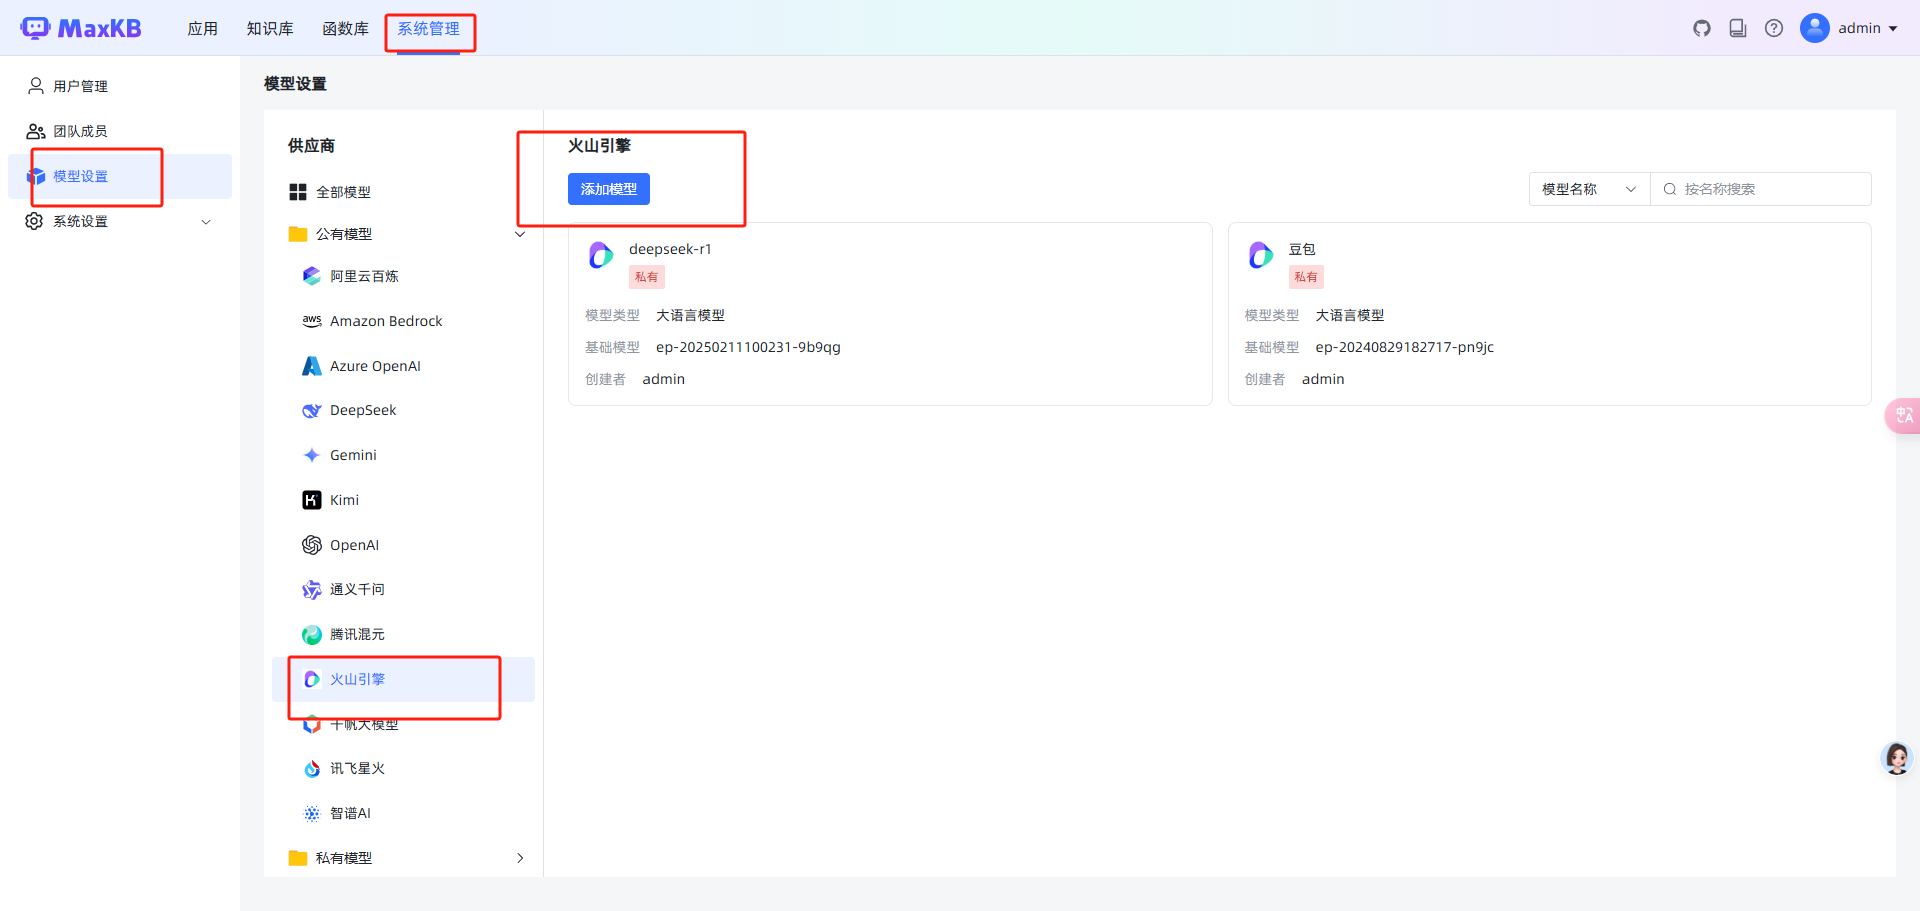Click the 私有 tag on 豆包
The image size is (1920, 911).
(1306, 277)
